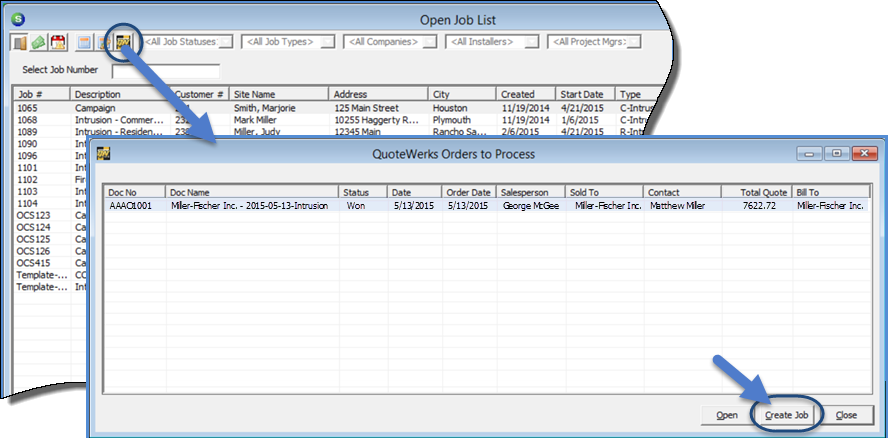Sort by Created column header
Image resolution: width=890 pixels, height=438 pixels.
coord(526,94)
